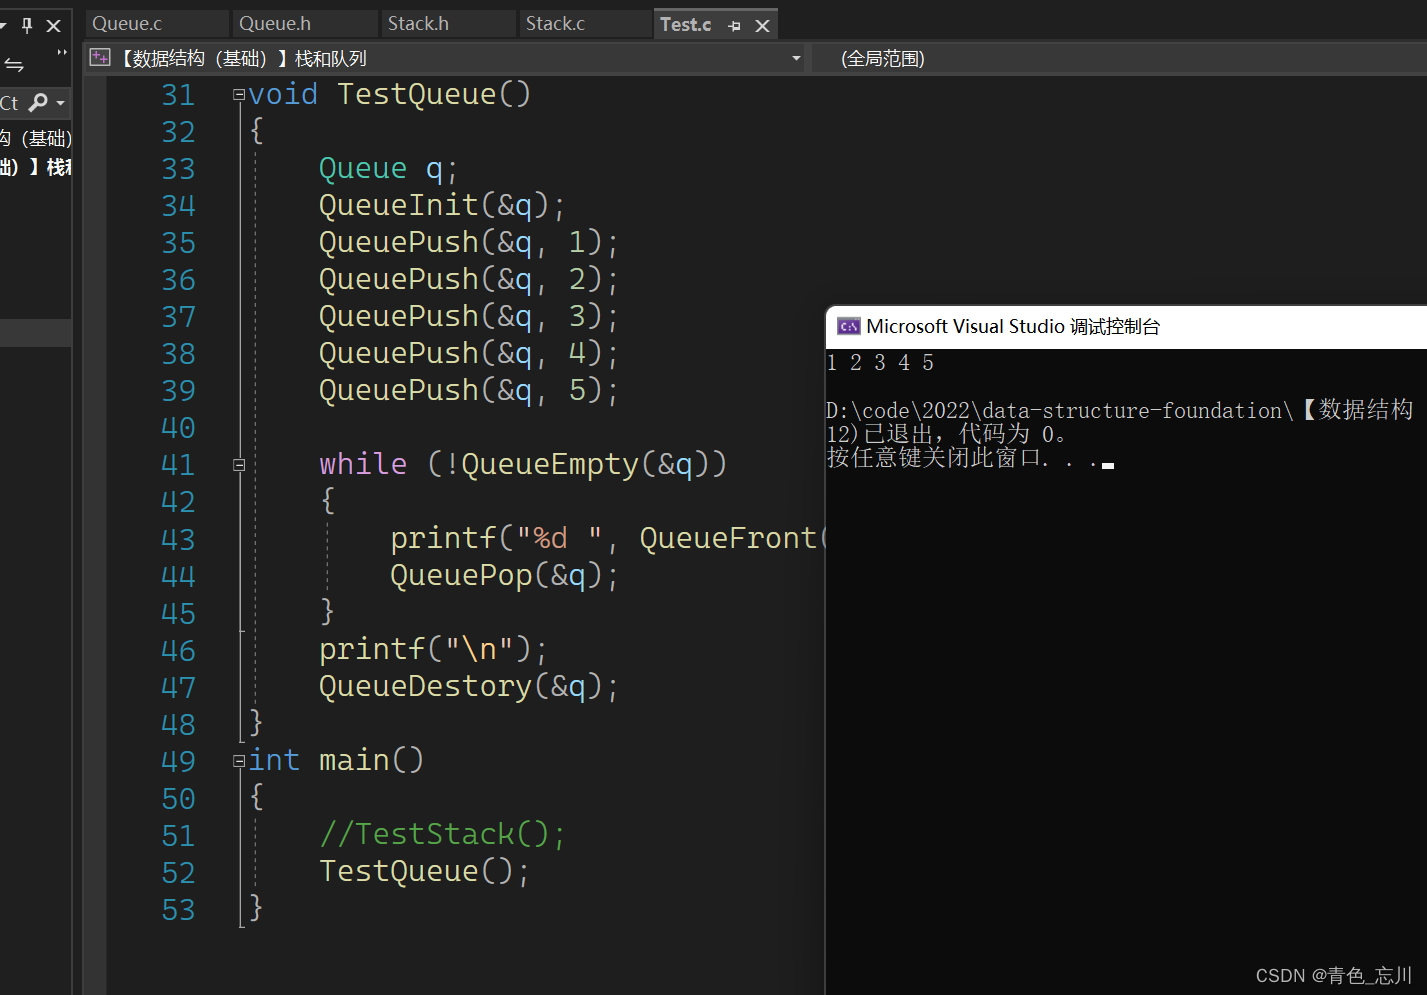1427x995 pixels.
Task: Click line number 40 in the gutter
Action: pyautogui.click(x=178, y=428)
